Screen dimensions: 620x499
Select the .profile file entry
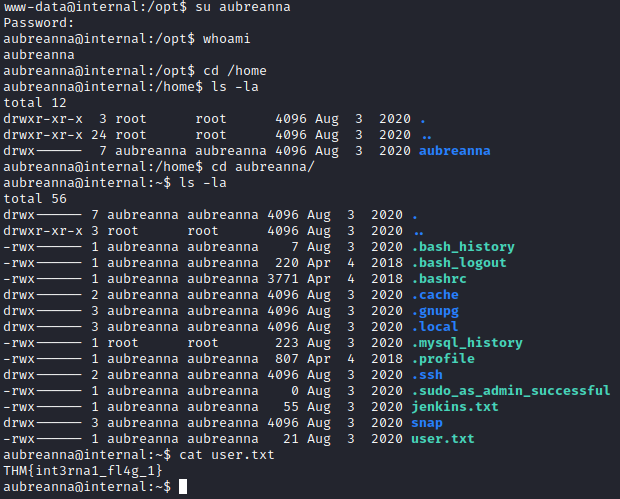(444, 358)
